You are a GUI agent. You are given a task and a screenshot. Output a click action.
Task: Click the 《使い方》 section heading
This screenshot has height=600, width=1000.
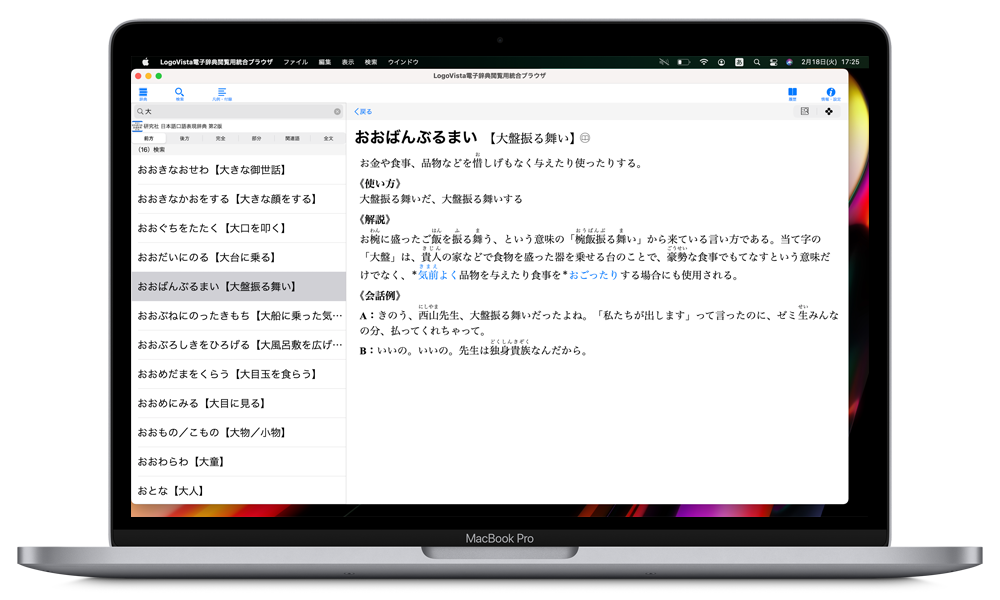coord(379,184)
